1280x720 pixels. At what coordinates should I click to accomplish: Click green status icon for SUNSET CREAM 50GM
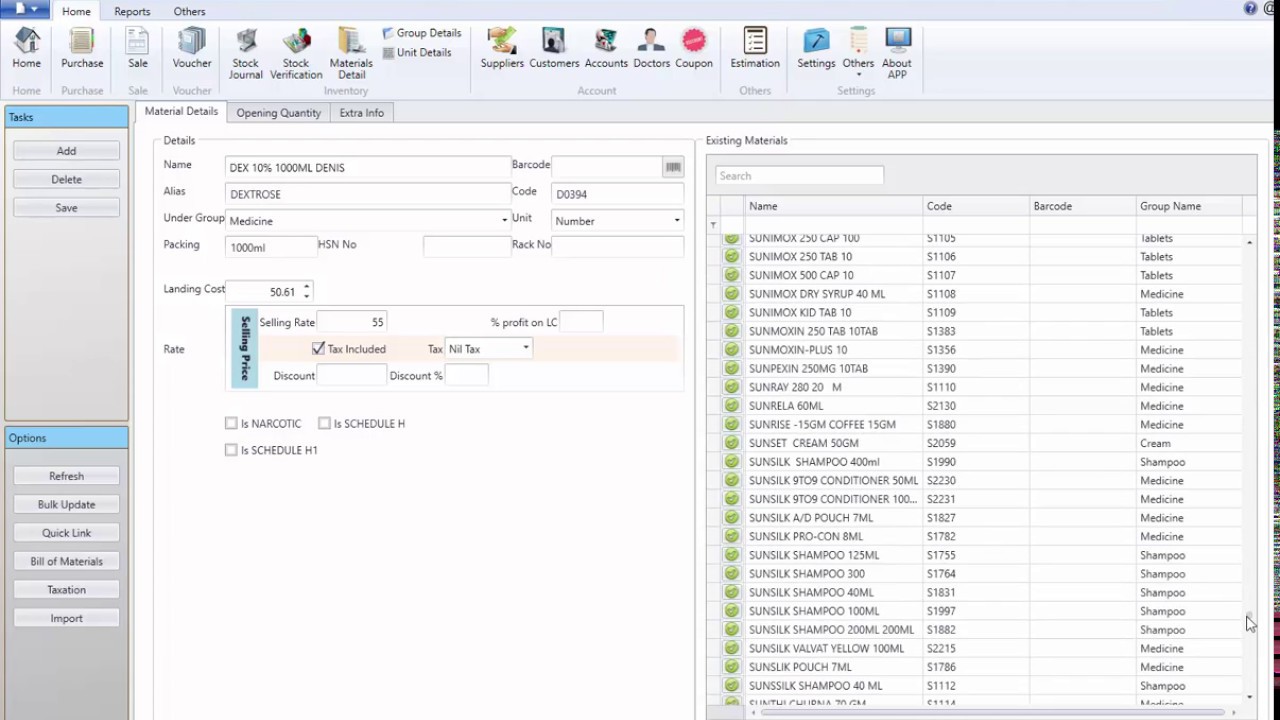(x=732, y=443)
